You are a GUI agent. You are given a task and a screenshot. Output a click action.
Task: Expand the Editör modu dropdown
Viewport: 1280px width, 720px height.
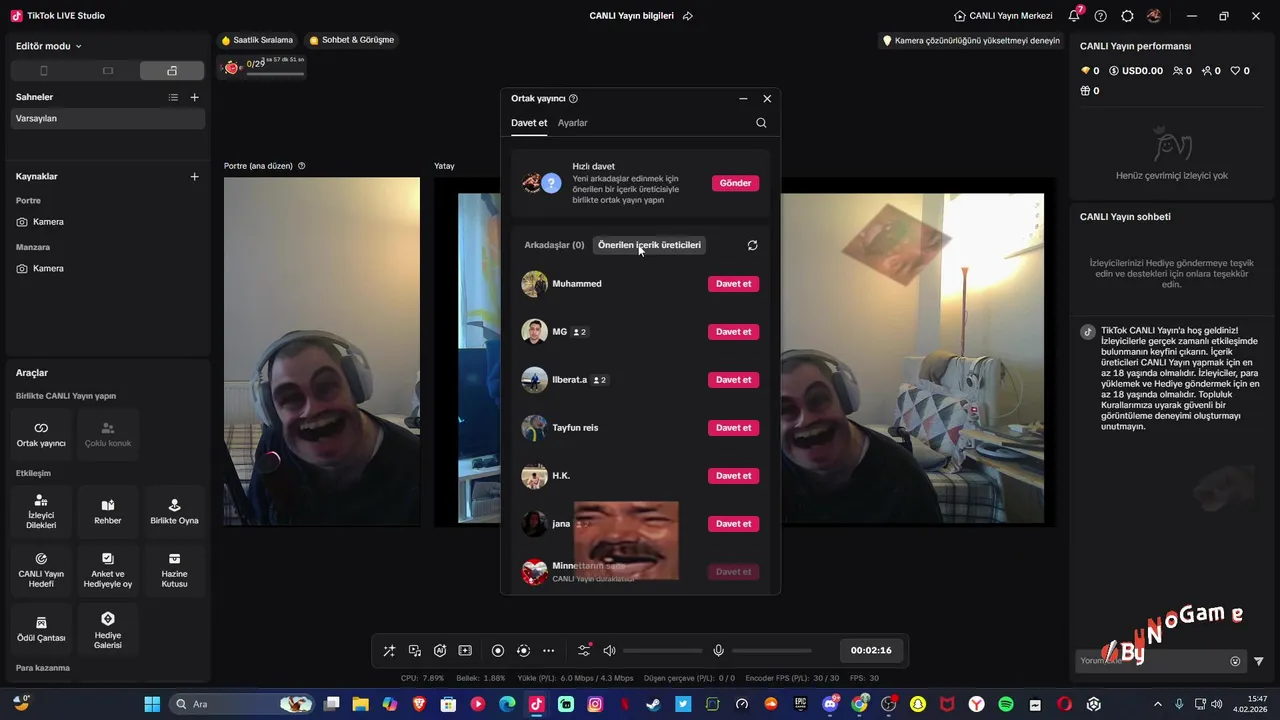pos(49,46)
